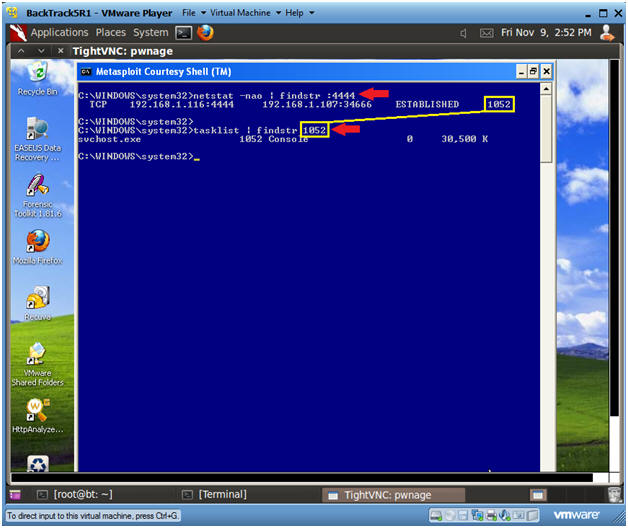Open the System menu
This screenshot has height=528, width=628.
click(x=151, y=32)
